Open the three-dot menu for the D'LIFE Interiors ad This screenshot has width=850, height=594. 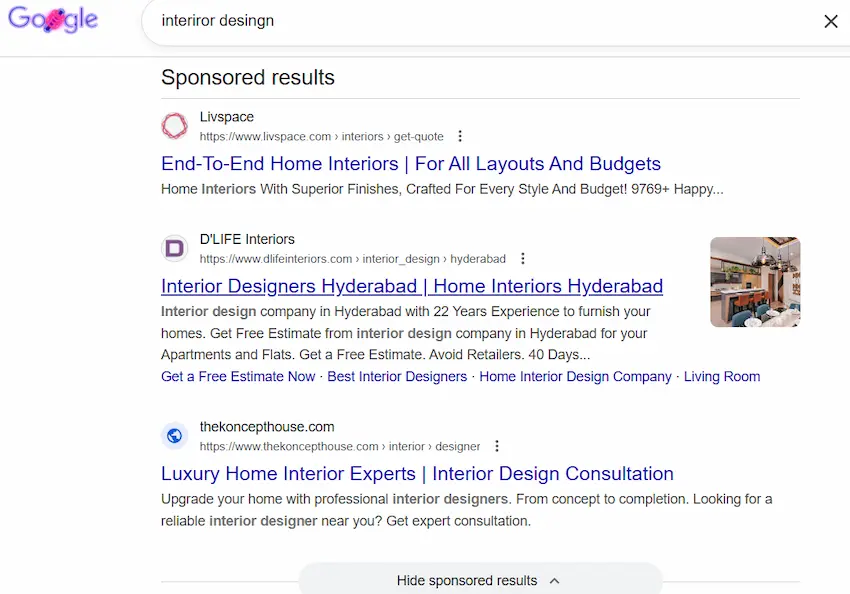(x=523, y=259)
